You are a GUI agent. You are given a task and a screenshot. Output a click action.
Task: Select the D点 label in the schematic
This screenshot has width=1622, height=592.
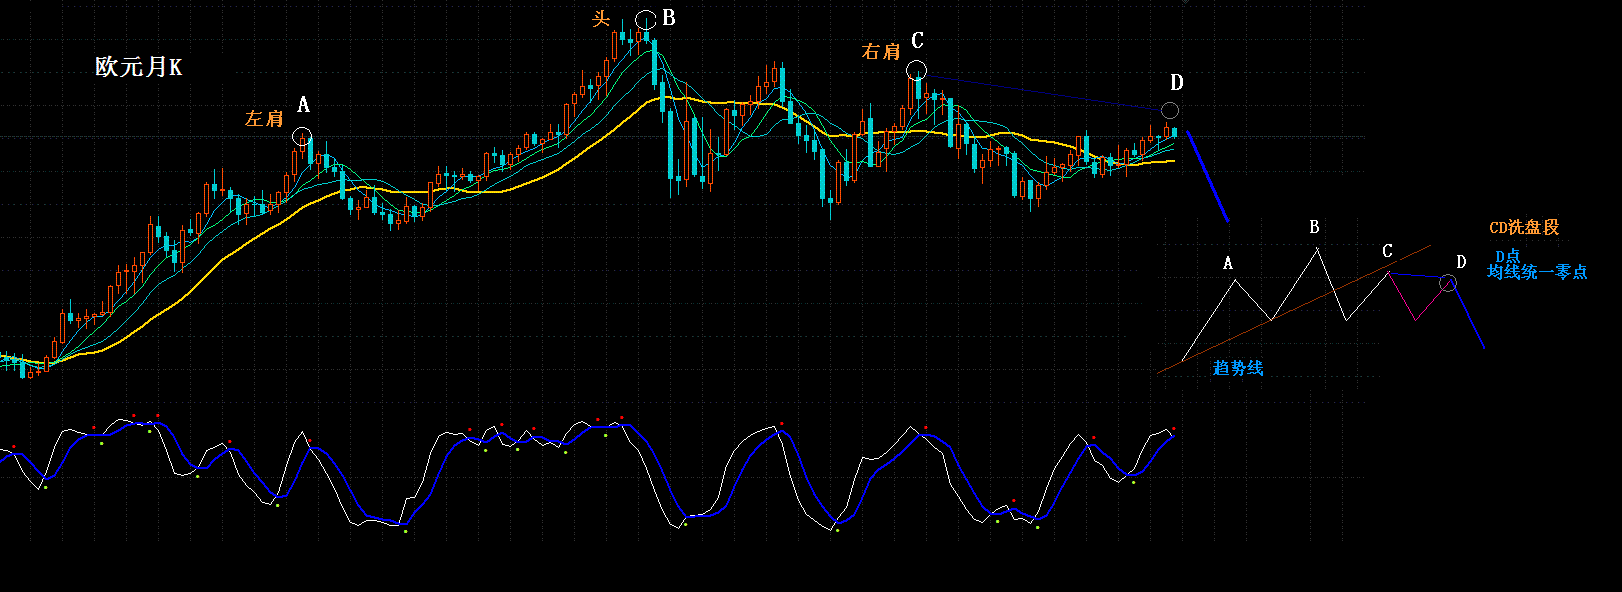[x=1507, y=257]
